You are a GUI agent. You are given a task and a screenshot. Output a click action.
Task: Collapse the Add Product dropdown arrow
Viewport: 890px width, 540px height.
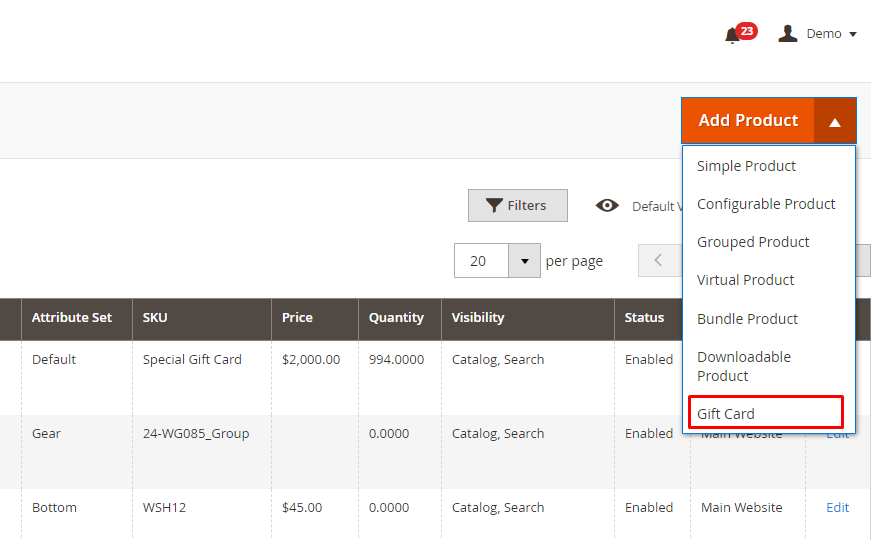click(x=835, y=121)
